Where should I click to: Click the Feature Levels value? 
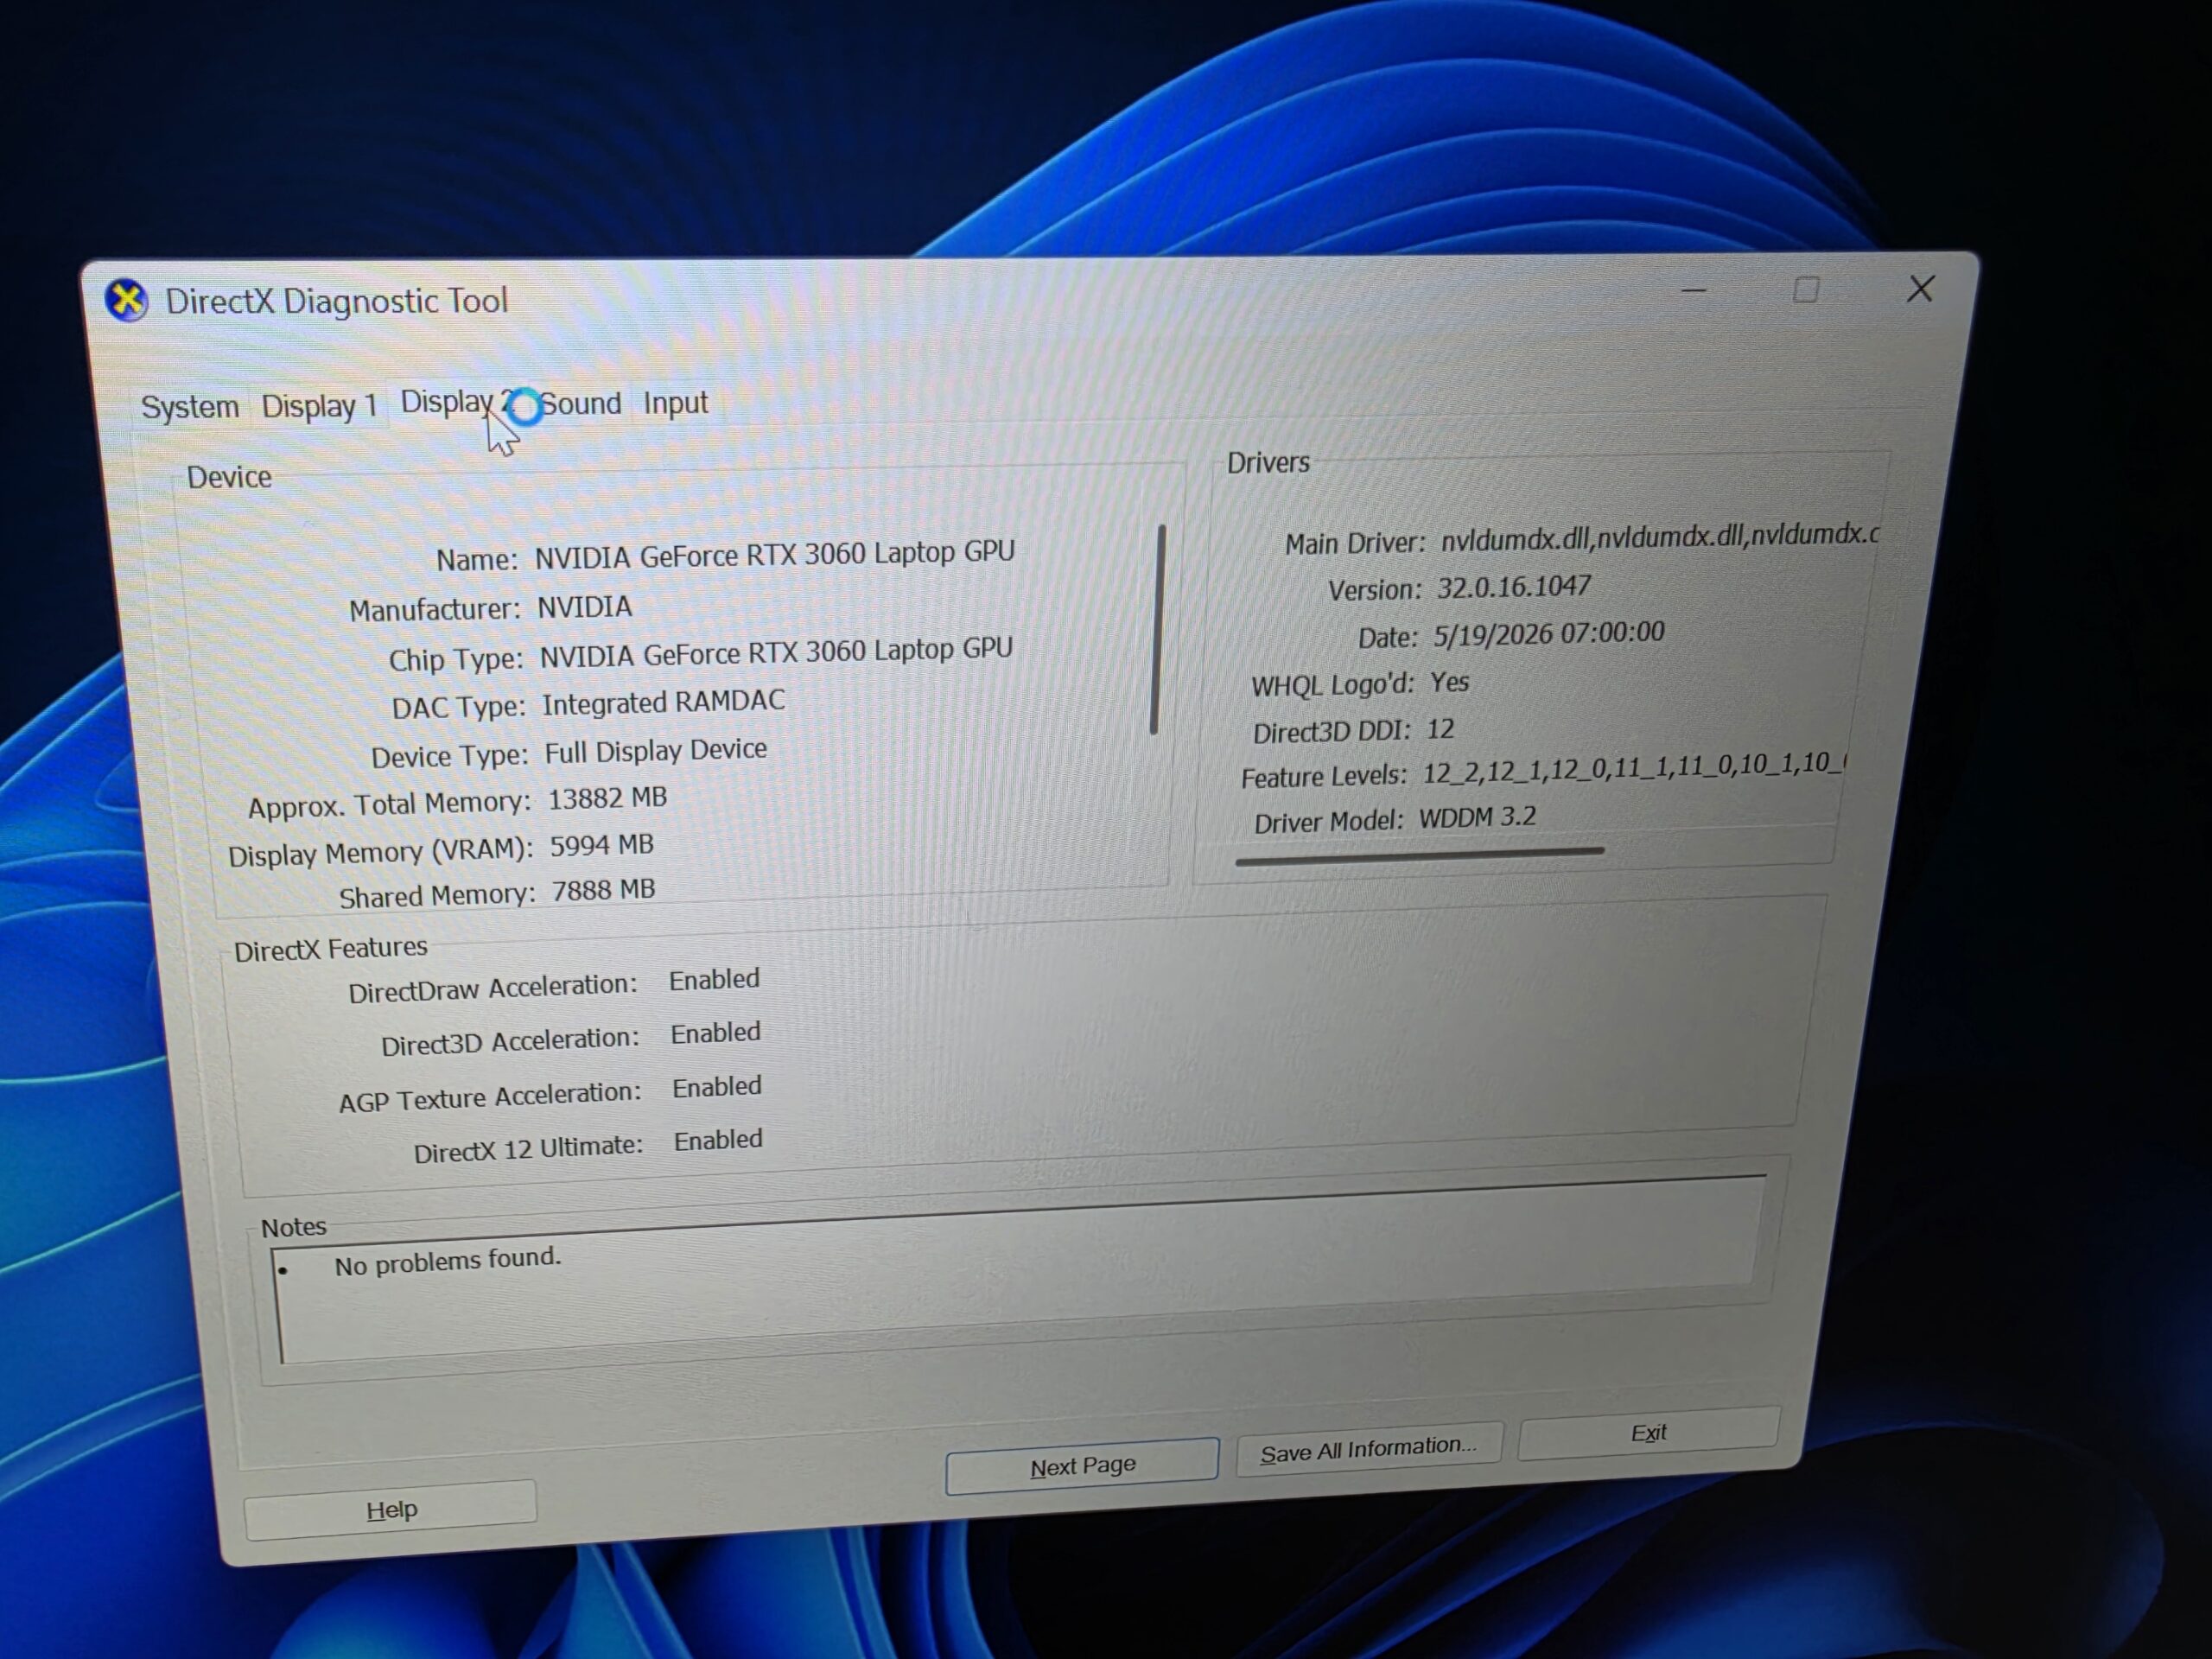(x=1634, y=768)
